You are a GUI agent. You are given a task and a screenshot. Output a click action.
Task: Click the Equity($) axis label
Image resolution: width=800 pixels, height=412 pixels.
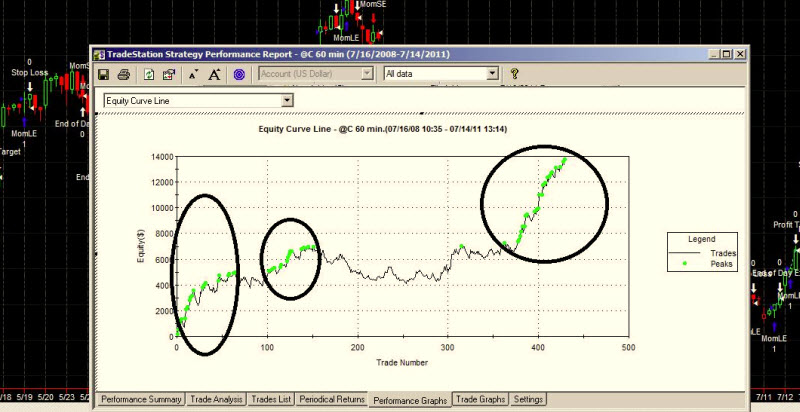(x=141, y=246)
